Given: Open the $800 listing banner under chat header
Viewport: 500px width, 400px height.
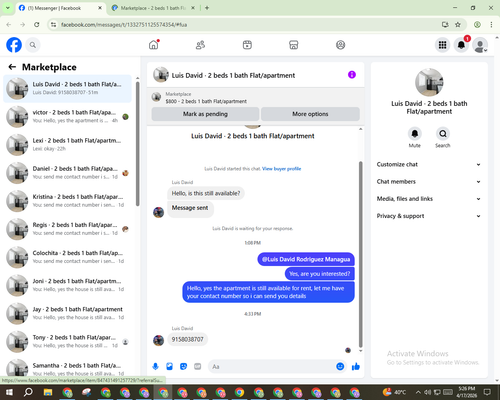Looking at the screenshot, I should point(256,98).
